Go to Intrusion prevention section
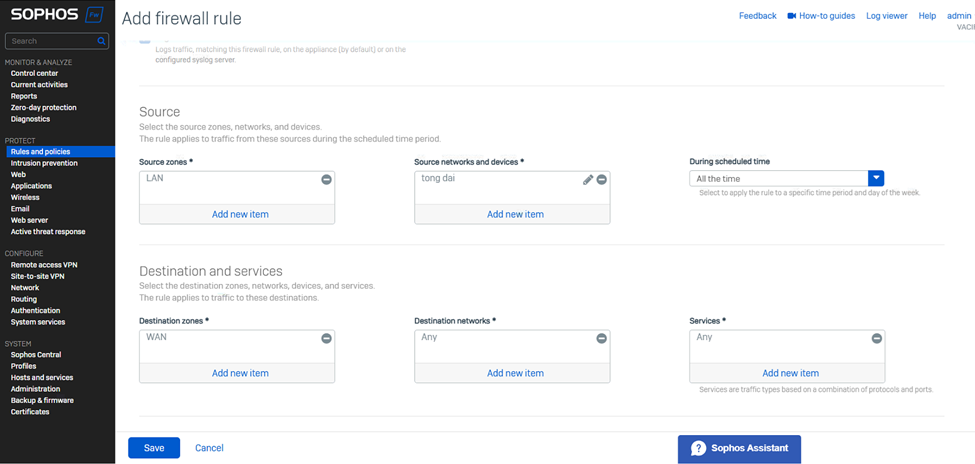The height and width of the screenshot is (464, 975). [44, 163]
